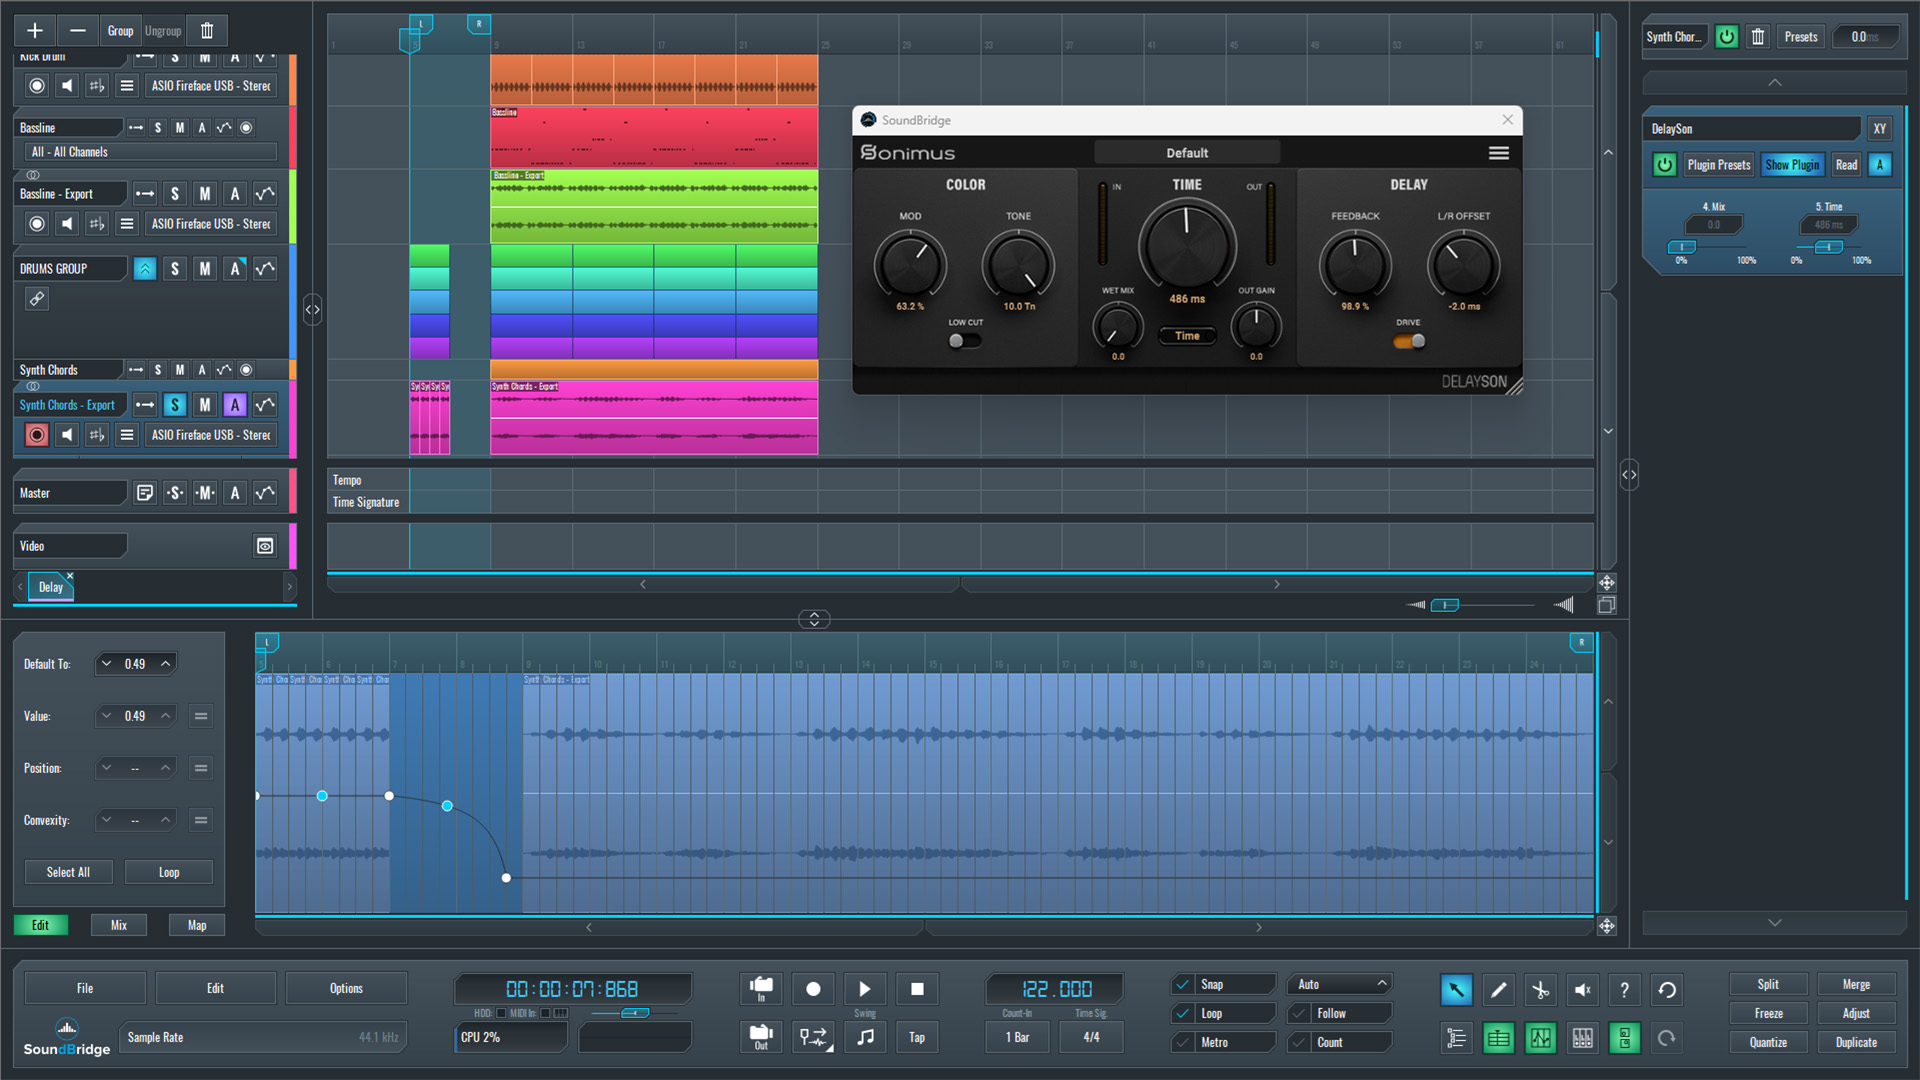The height and width of the screenshot is (1080, 1920).
Task: Expand the effects rack upward chevron
Action: [x=1775, y=83]
